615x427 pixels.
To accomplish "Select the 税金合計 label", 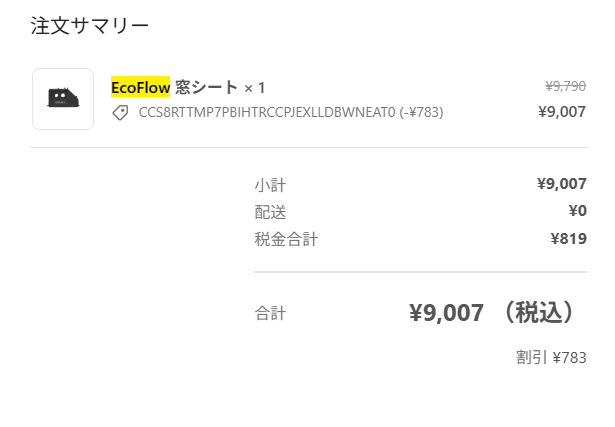I will coord(286,239).
